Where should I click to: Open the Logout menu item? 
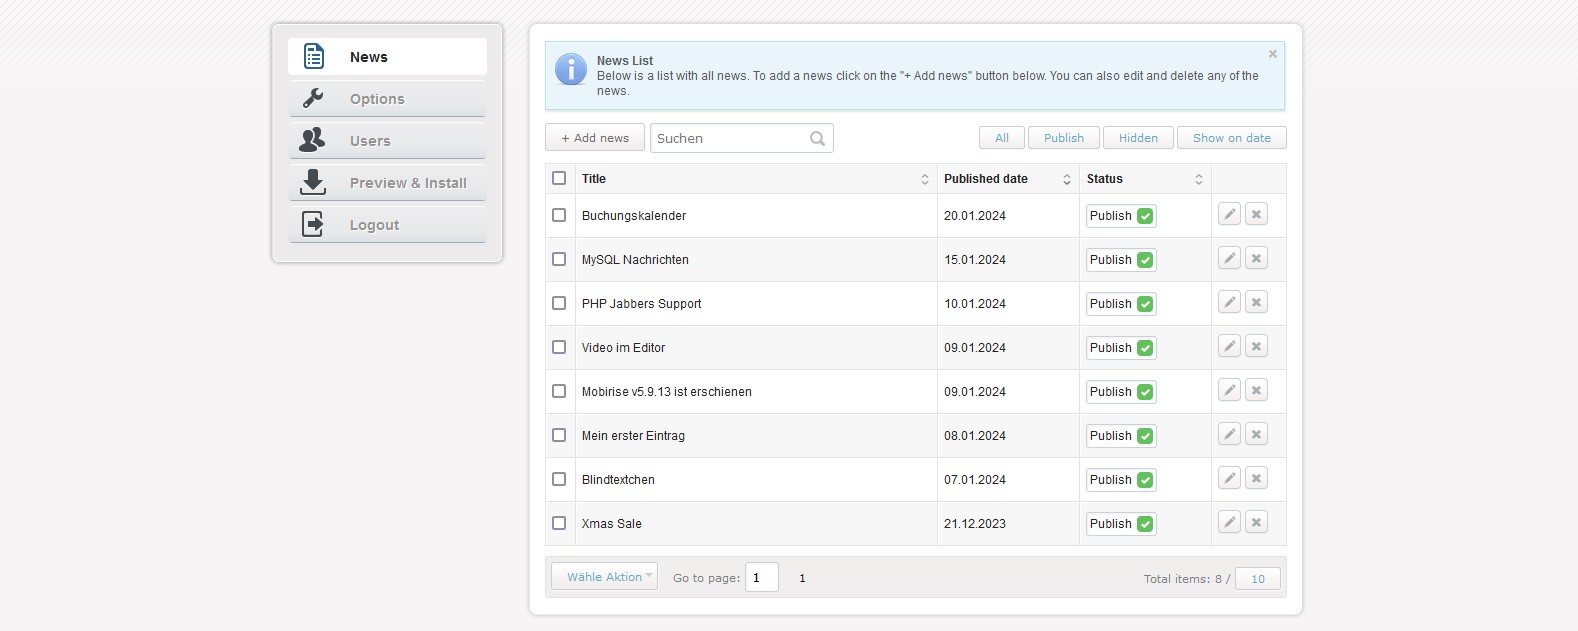tap(374, 225)
